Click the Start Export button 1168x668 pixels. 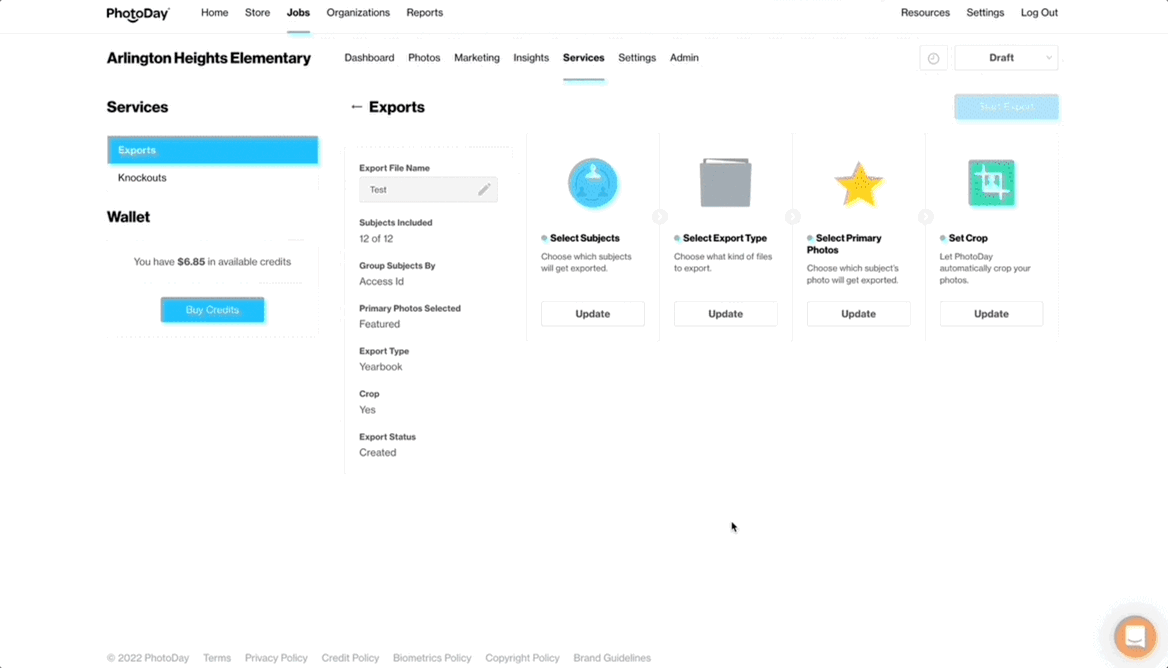pyautogui.click(x=1006, y=107)
